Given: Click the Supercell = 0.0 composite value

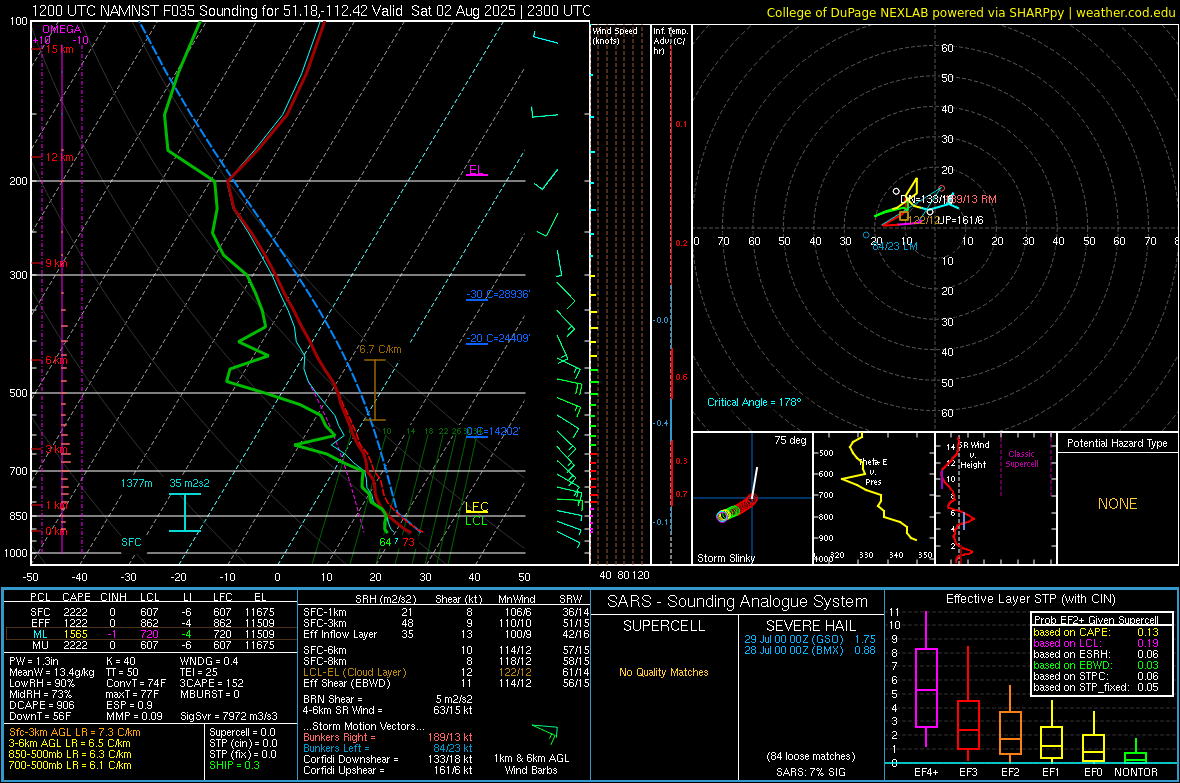Looking at the screenshot, I should [242, 732].
